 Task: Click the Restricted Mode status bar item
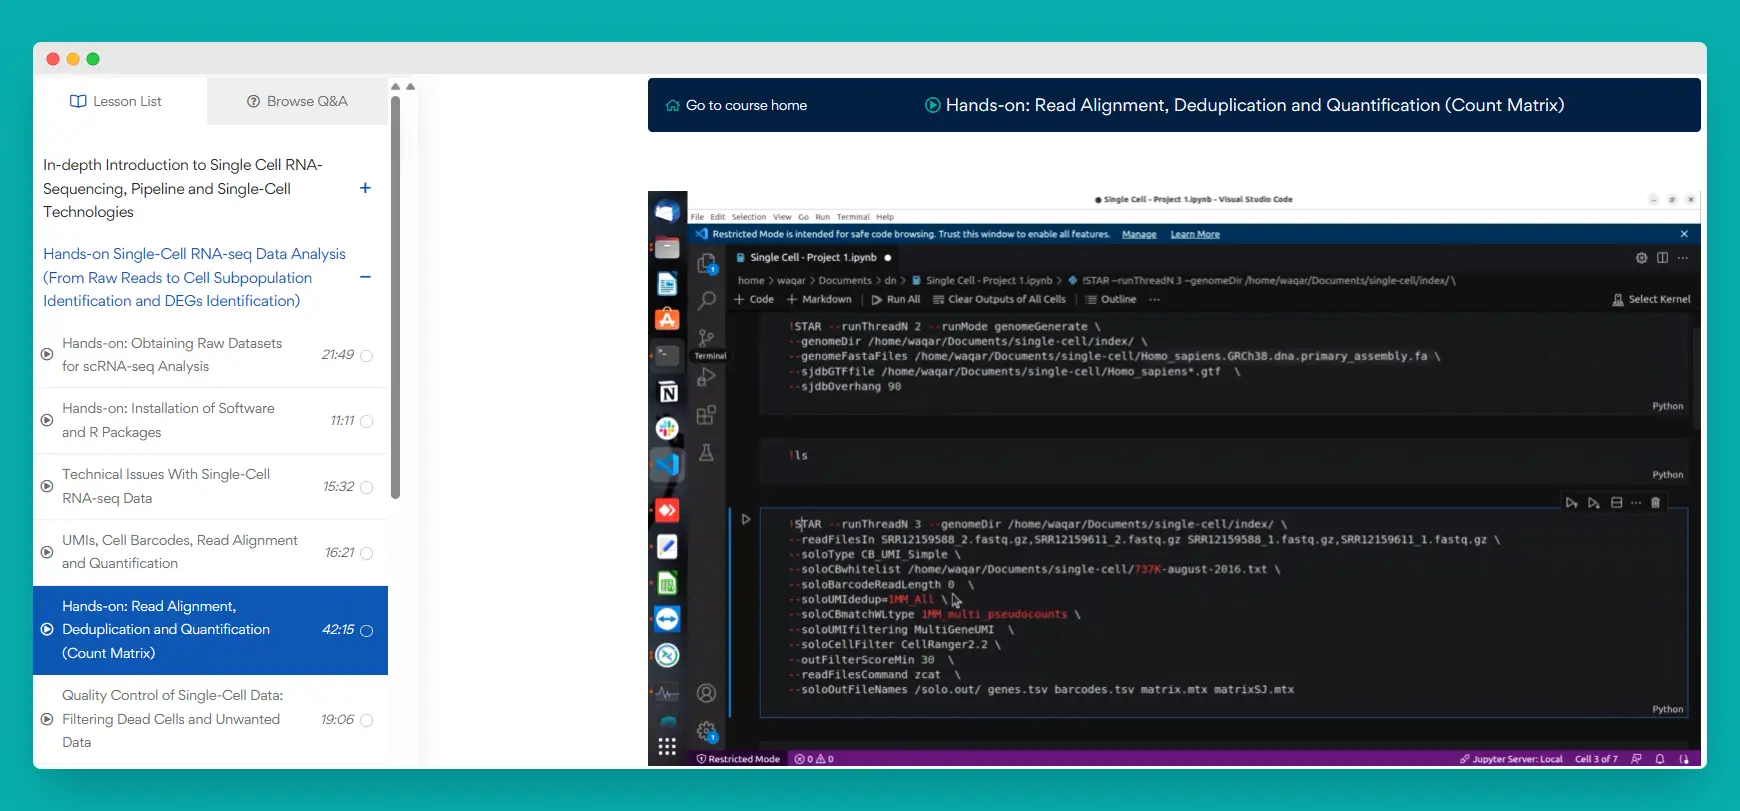click(x=738, y=759)
